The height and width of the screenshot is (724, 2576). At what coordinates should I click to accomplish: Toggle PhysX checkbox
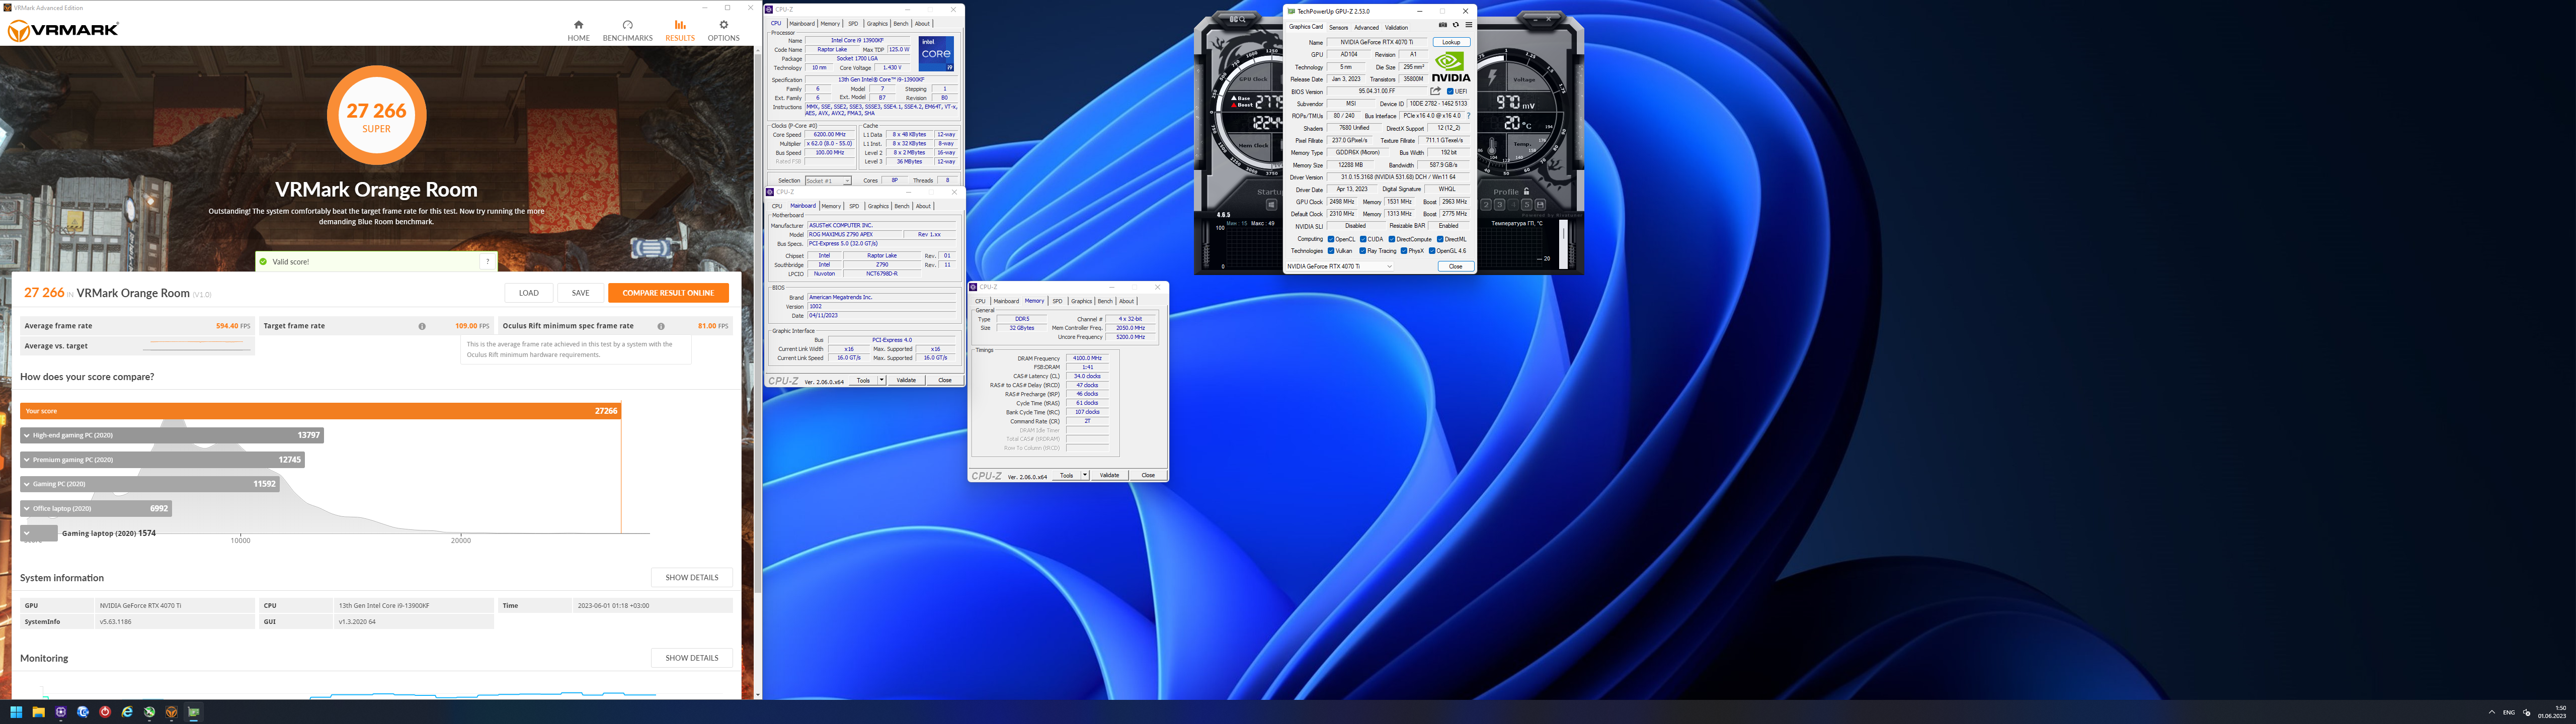coord(1404,251)
